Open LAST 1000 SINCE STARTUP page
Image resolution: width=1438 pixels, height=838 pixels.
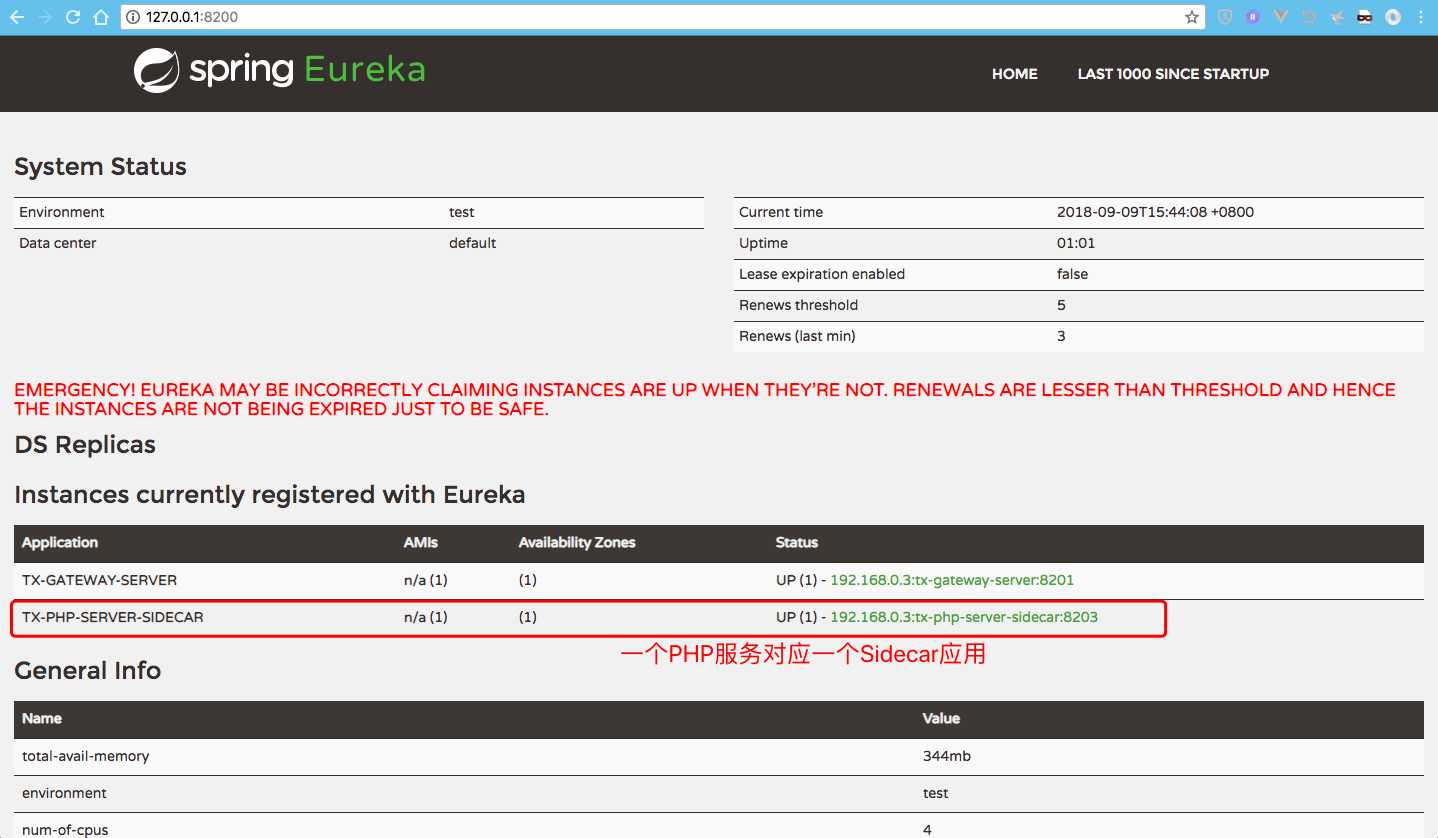[1173, 74]
